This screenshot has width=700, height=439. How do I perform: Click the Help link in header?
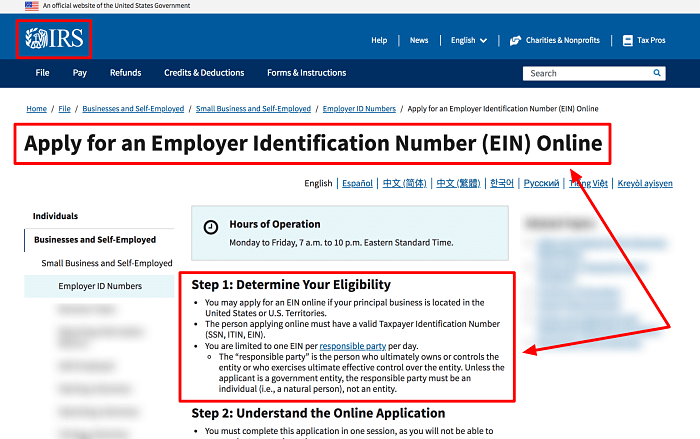coord(379,40)
